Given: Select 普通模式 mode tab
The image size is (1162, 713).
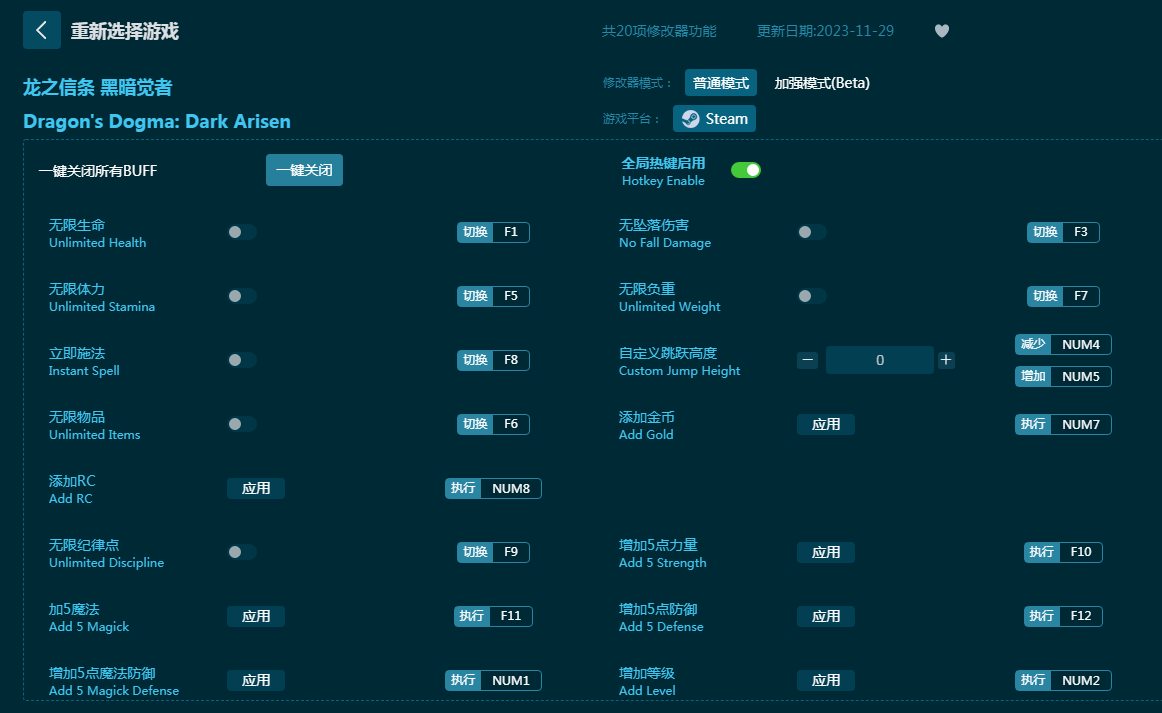Looking at the screenshot, I should (x=721, y=83).
